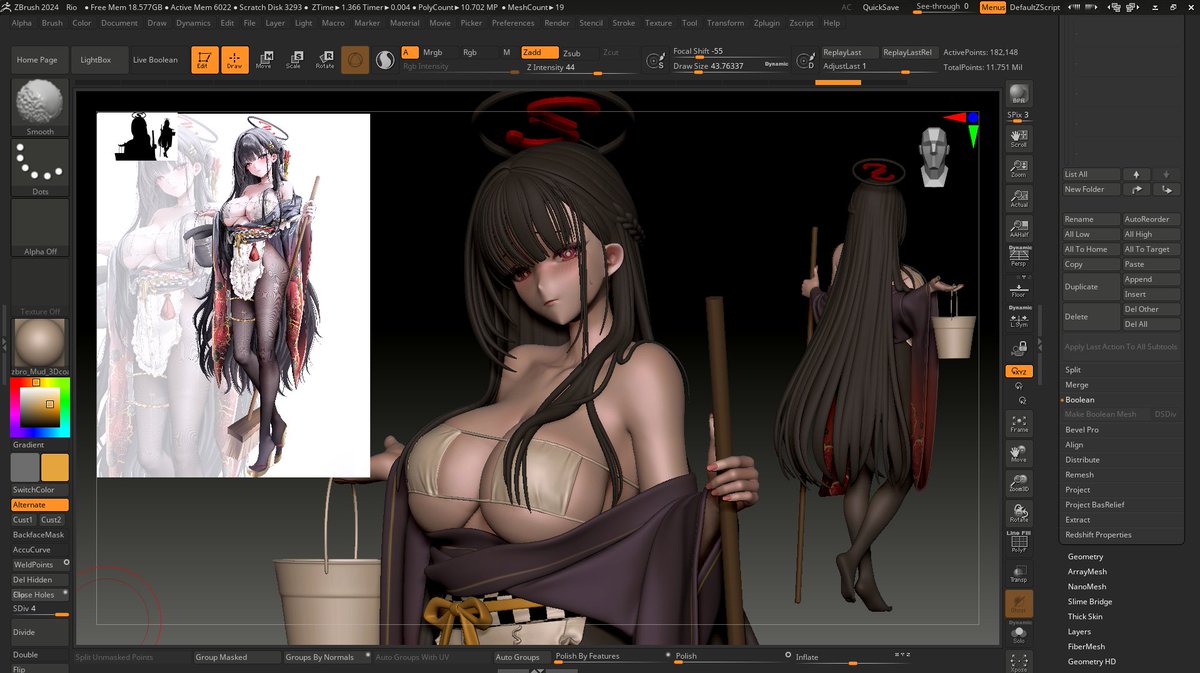Select the Rotate transform tool in top shelf
The width and height of the screenshot is (1200, 673).
(x=325, y=60)
